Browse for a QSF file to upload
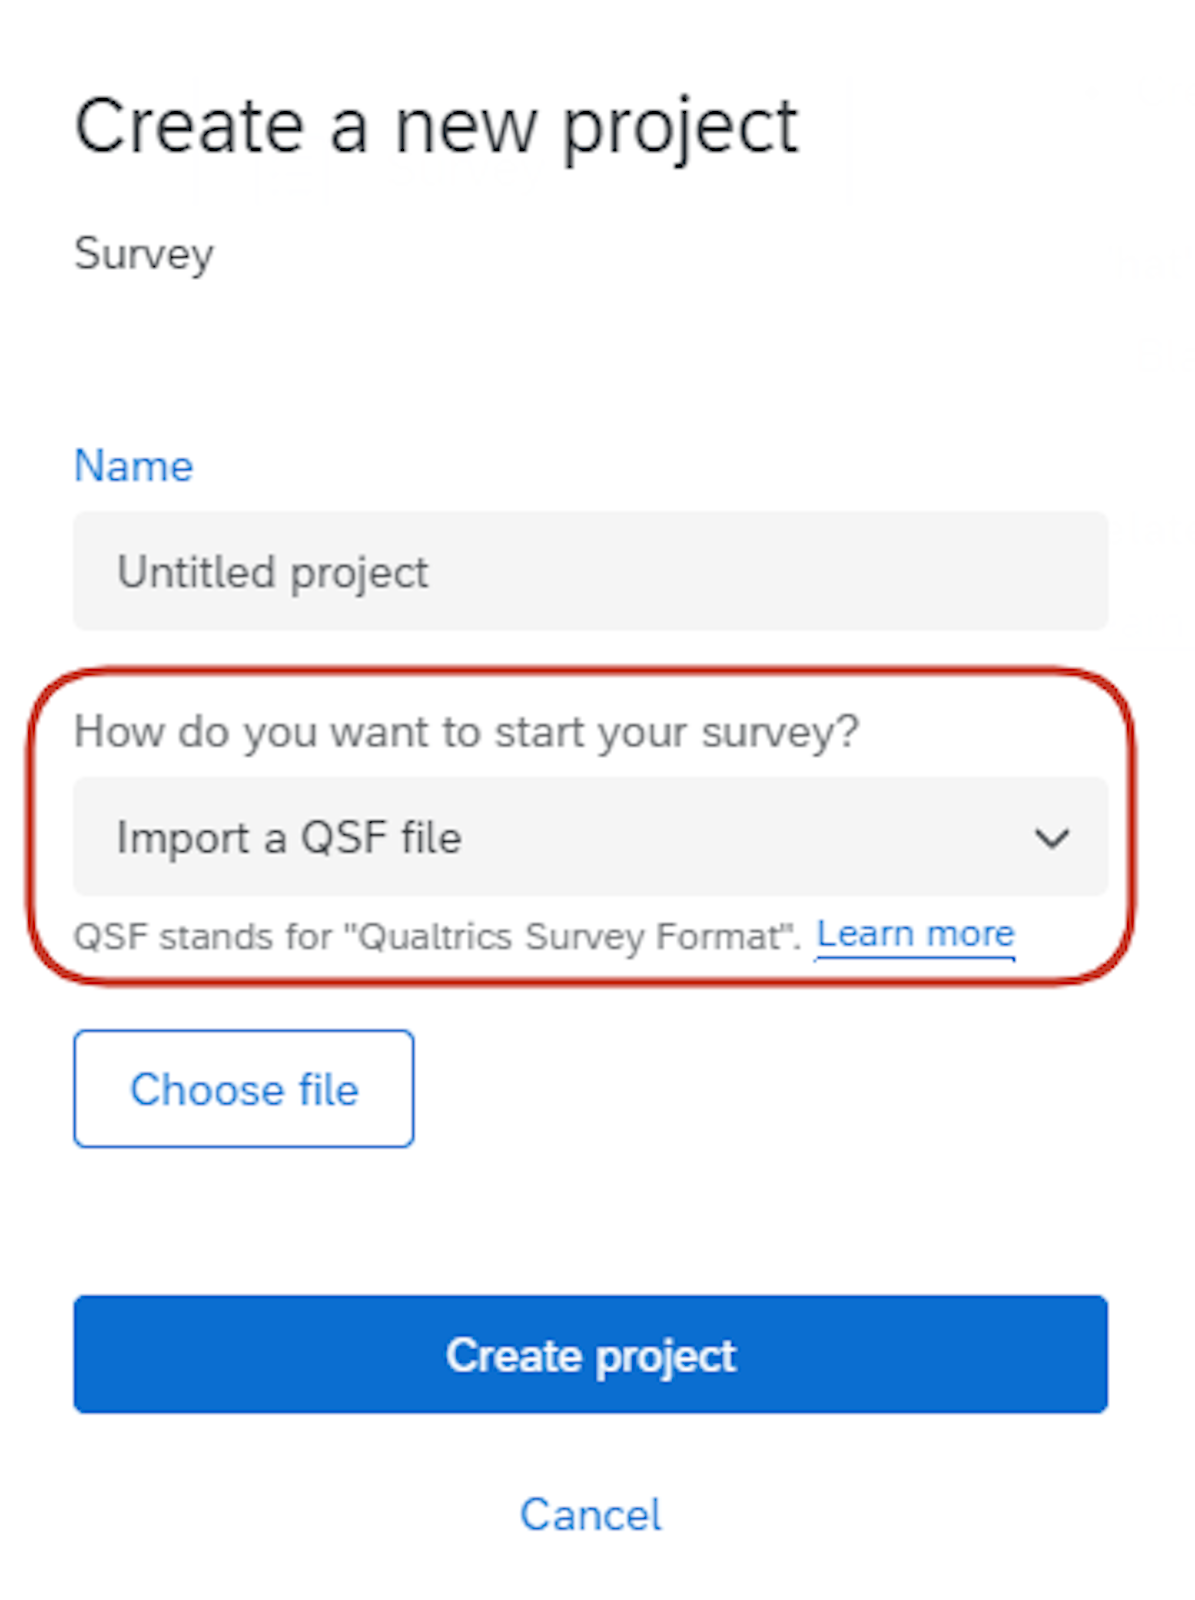The image size is (1195, 1600). pyautogui.click(x=243, y=1089)
